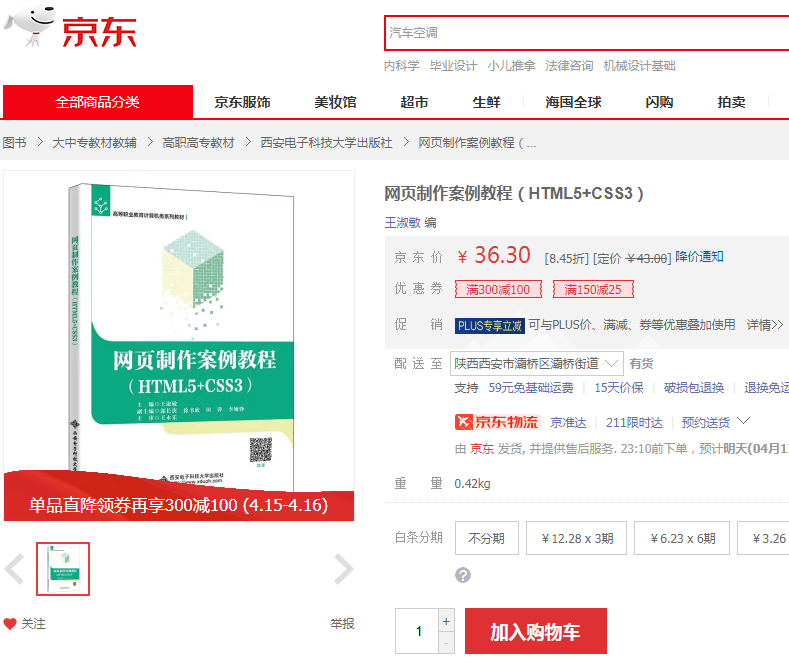The width and height of the screenshot is (789, 658).
Task: Decrease quantity with minus button
Action: [446, 643]
